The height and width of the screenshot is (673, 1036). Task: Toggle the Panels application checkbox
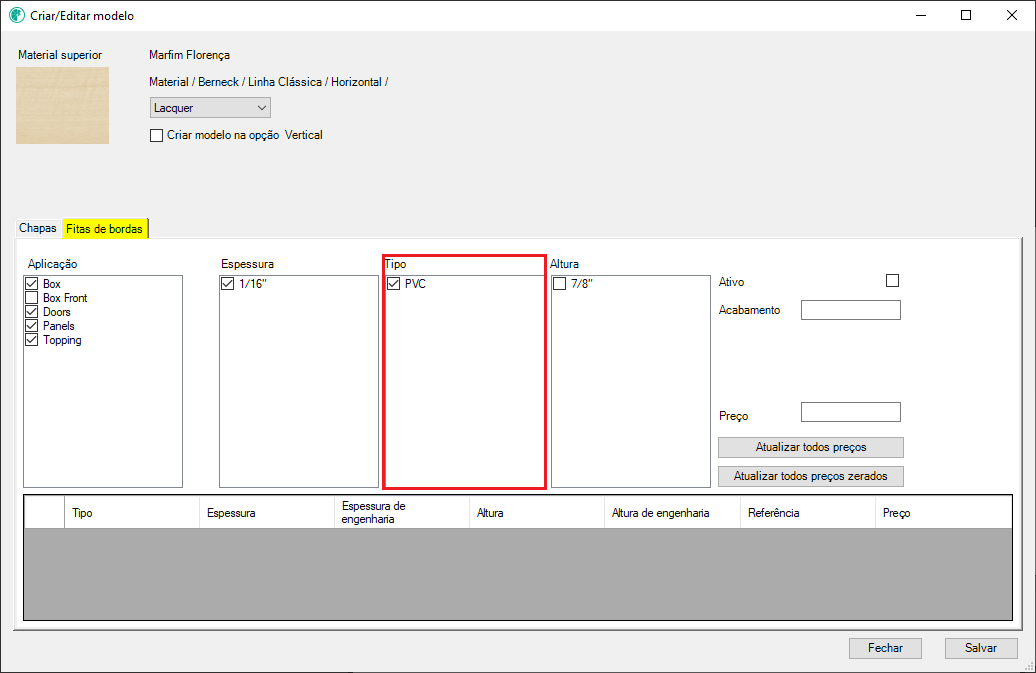pos(32,326)
